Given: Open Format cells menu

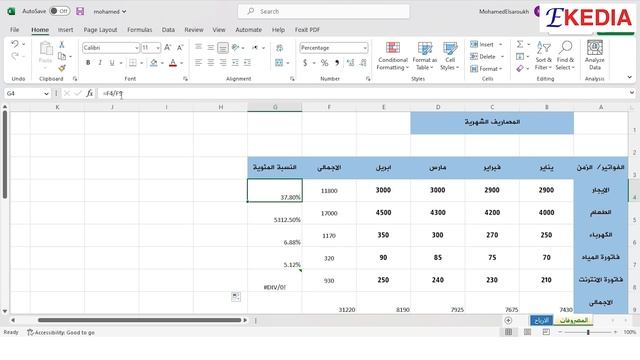Looking at the screenshot, I should coord(486,69).
